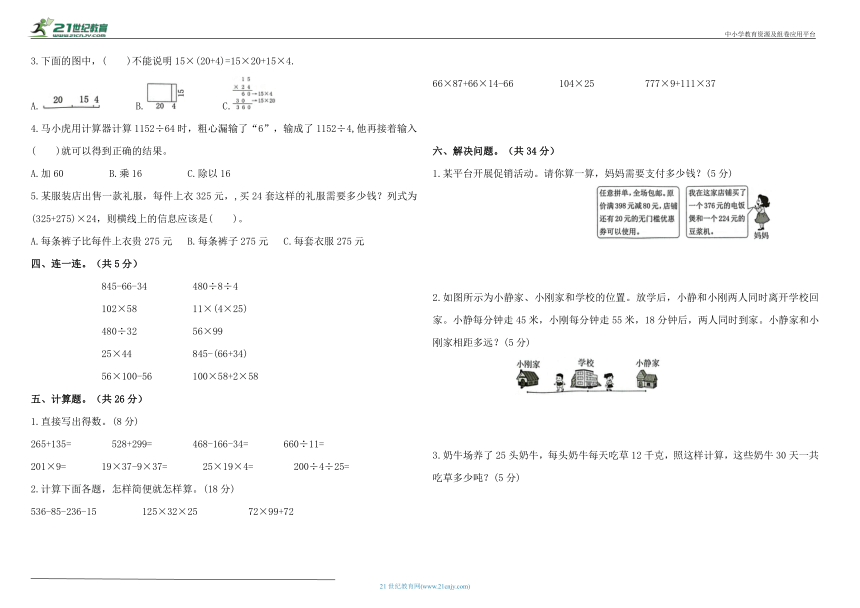
Task: Click the expression 56×100-56
Action: (127, 376)
